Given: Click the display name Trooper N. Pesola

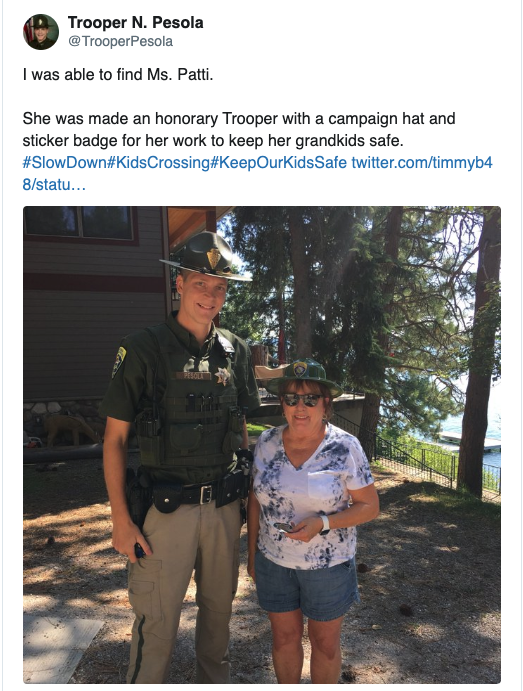Looking at the screenshot, I should coord(135,22).
